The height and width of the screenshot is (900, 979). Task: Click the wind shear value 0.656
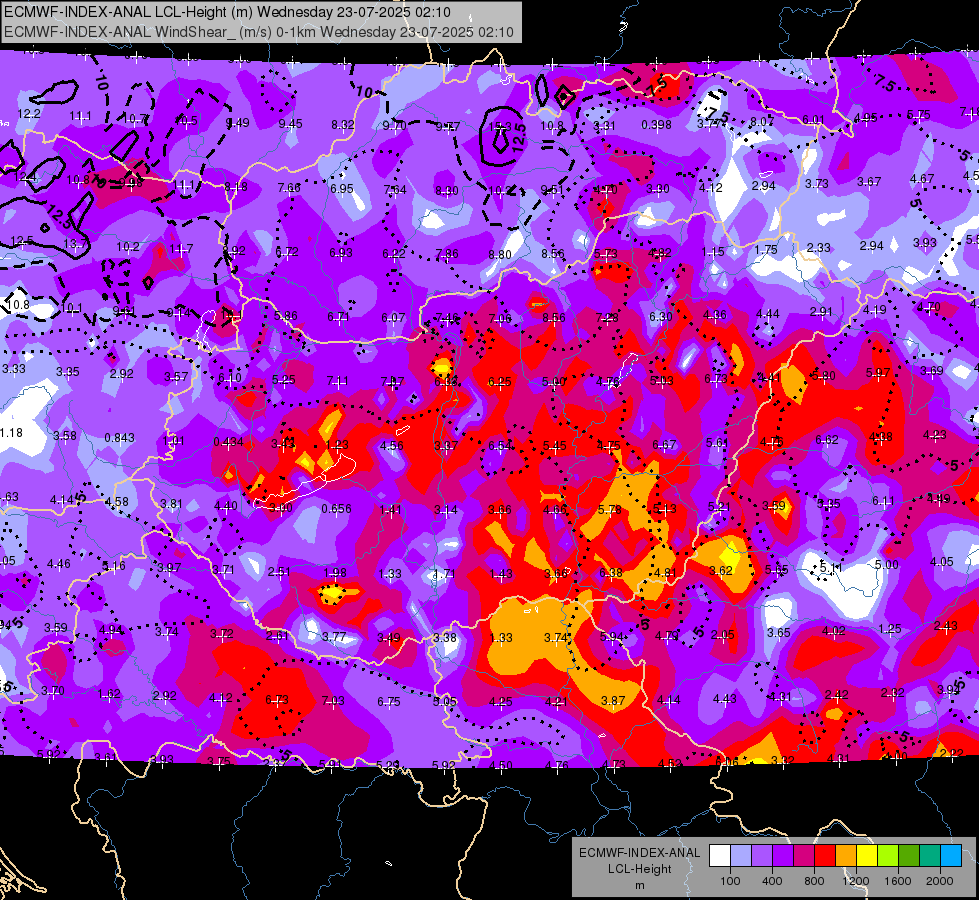[336, 509]
